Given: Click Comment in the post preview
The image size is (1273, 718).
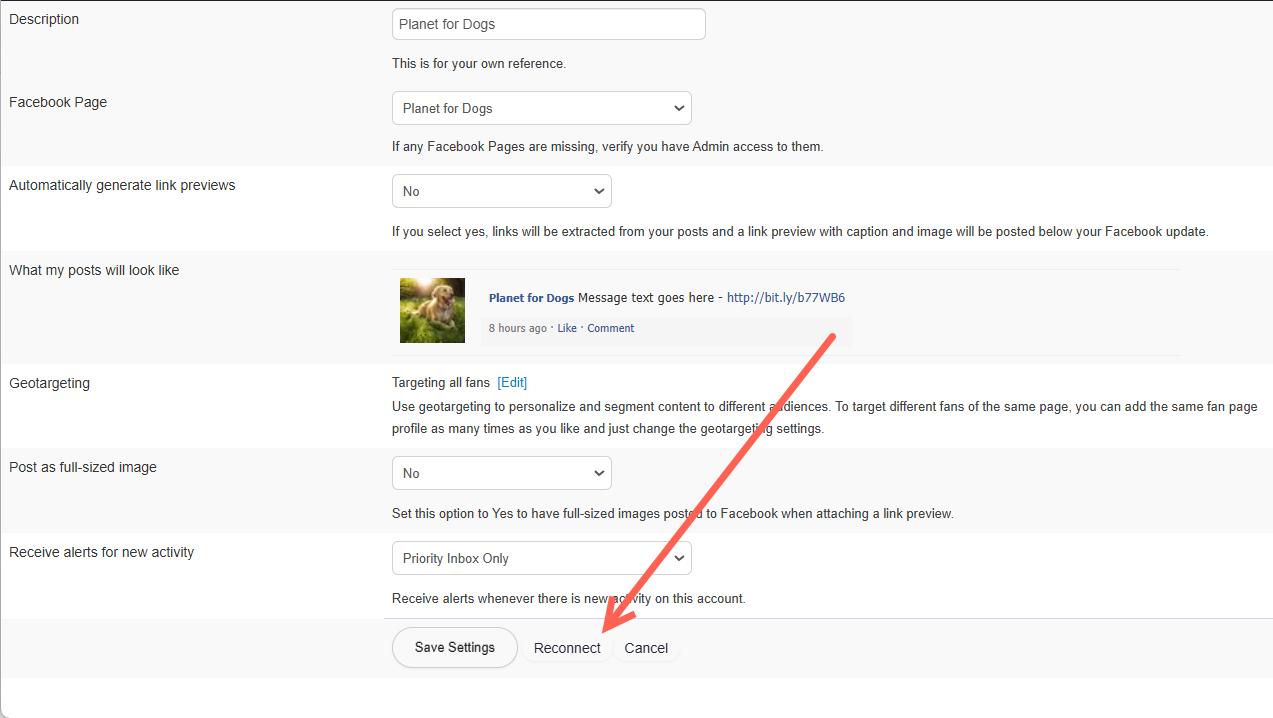Looking at the screenshot, I should pyautogui.click(x=611, y=328).
